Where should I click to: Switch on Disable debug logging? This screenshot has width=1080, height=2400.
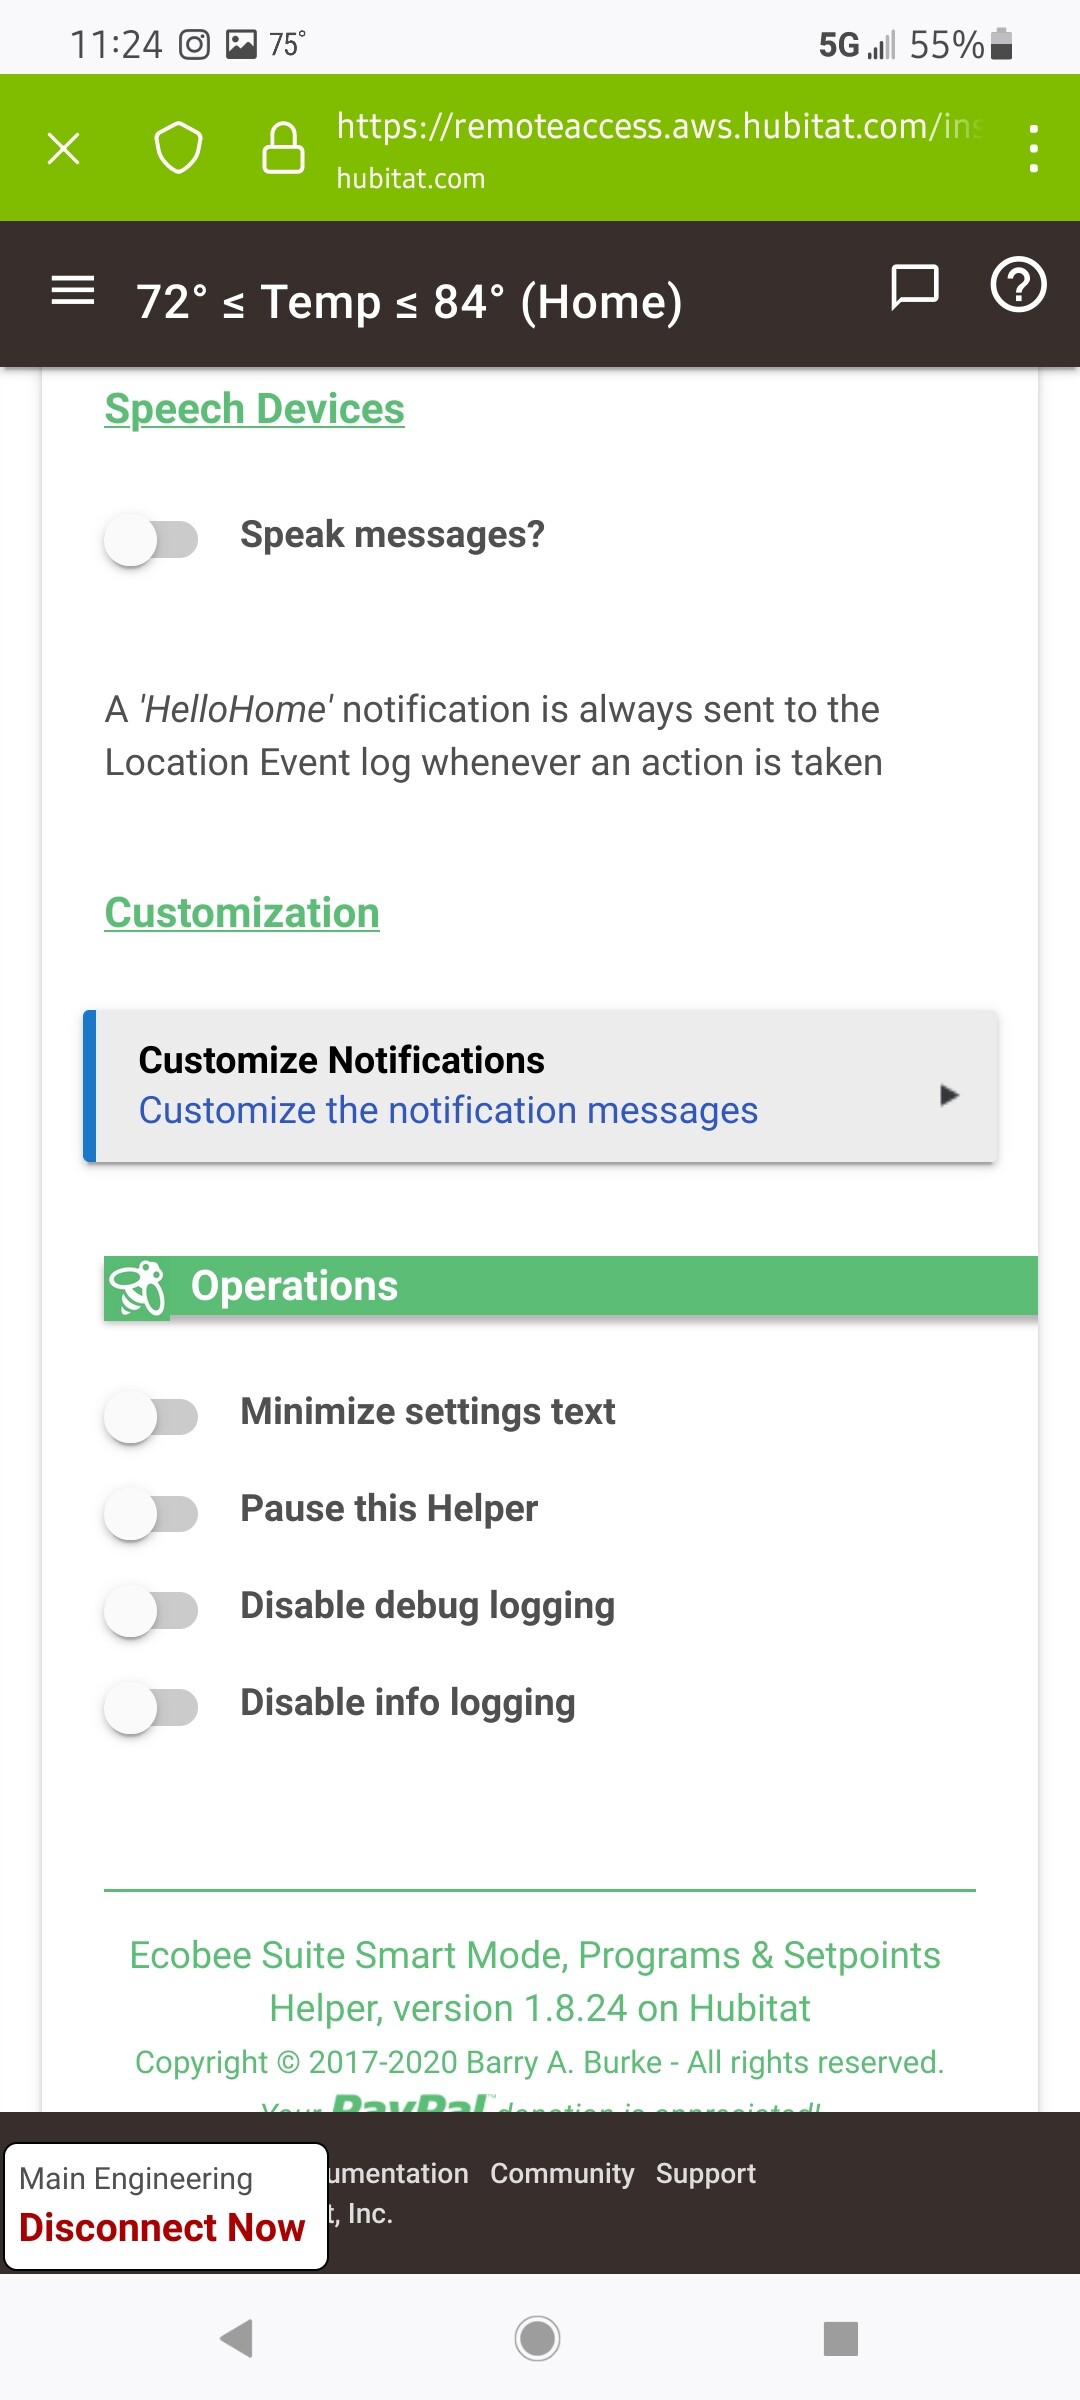click(x=151, y=1610)
